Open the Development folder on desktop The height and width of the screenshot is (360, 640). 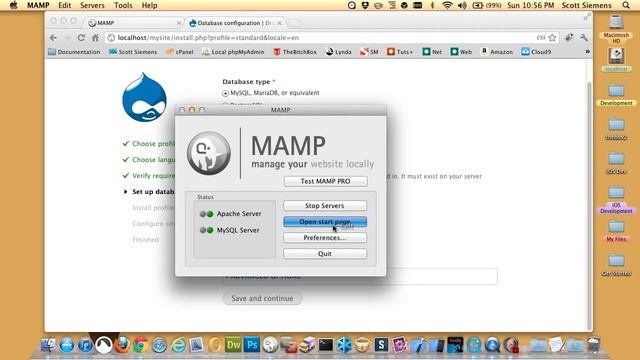coord(616,94)
